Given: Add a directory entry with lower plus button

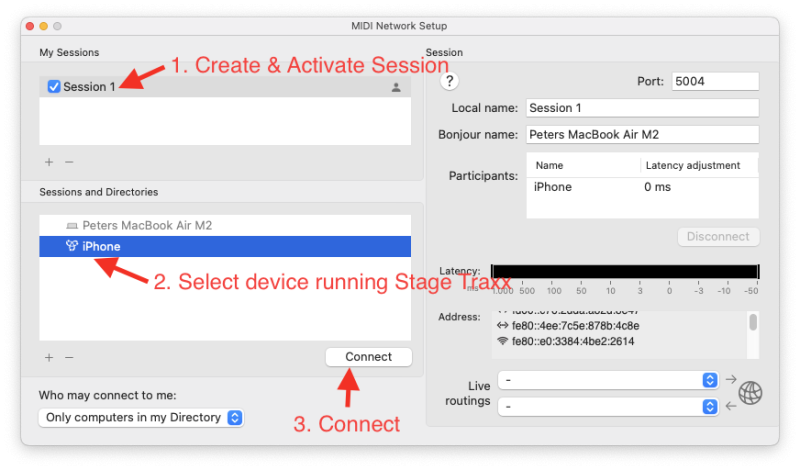Looking at the screenshot, I should [49, 357].
